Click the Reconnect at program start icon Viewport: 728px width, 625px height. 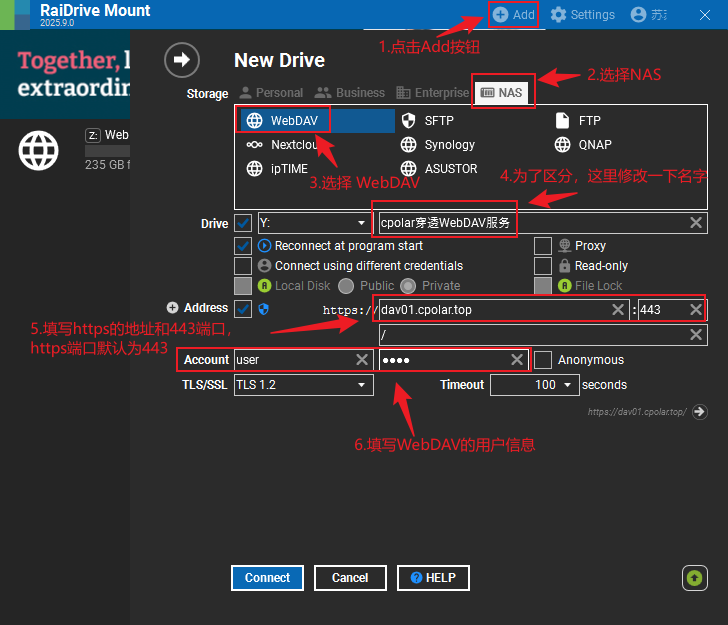[264, 246]
